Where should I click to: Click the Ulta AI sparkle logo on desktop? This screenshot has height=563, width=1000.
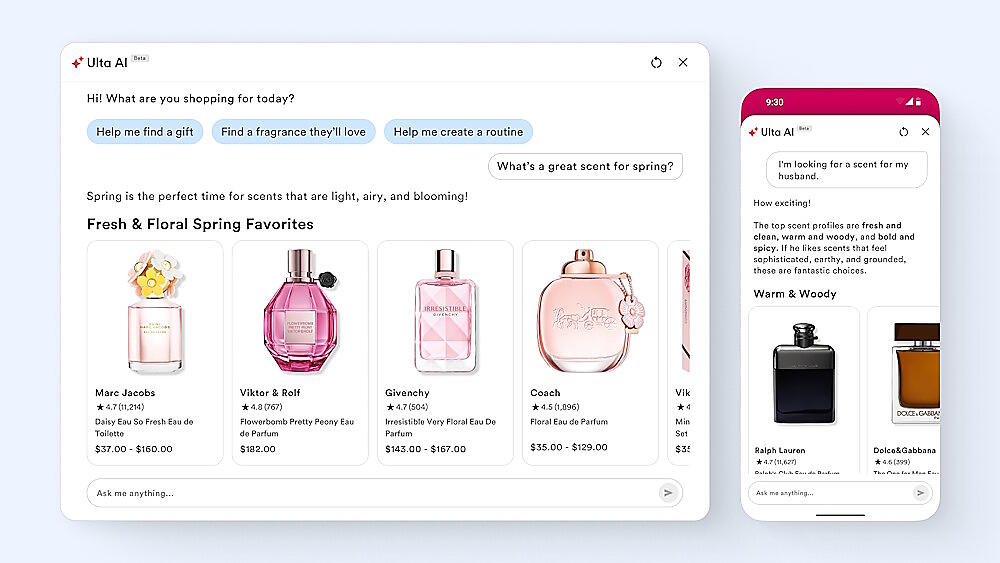click(77, 62)
